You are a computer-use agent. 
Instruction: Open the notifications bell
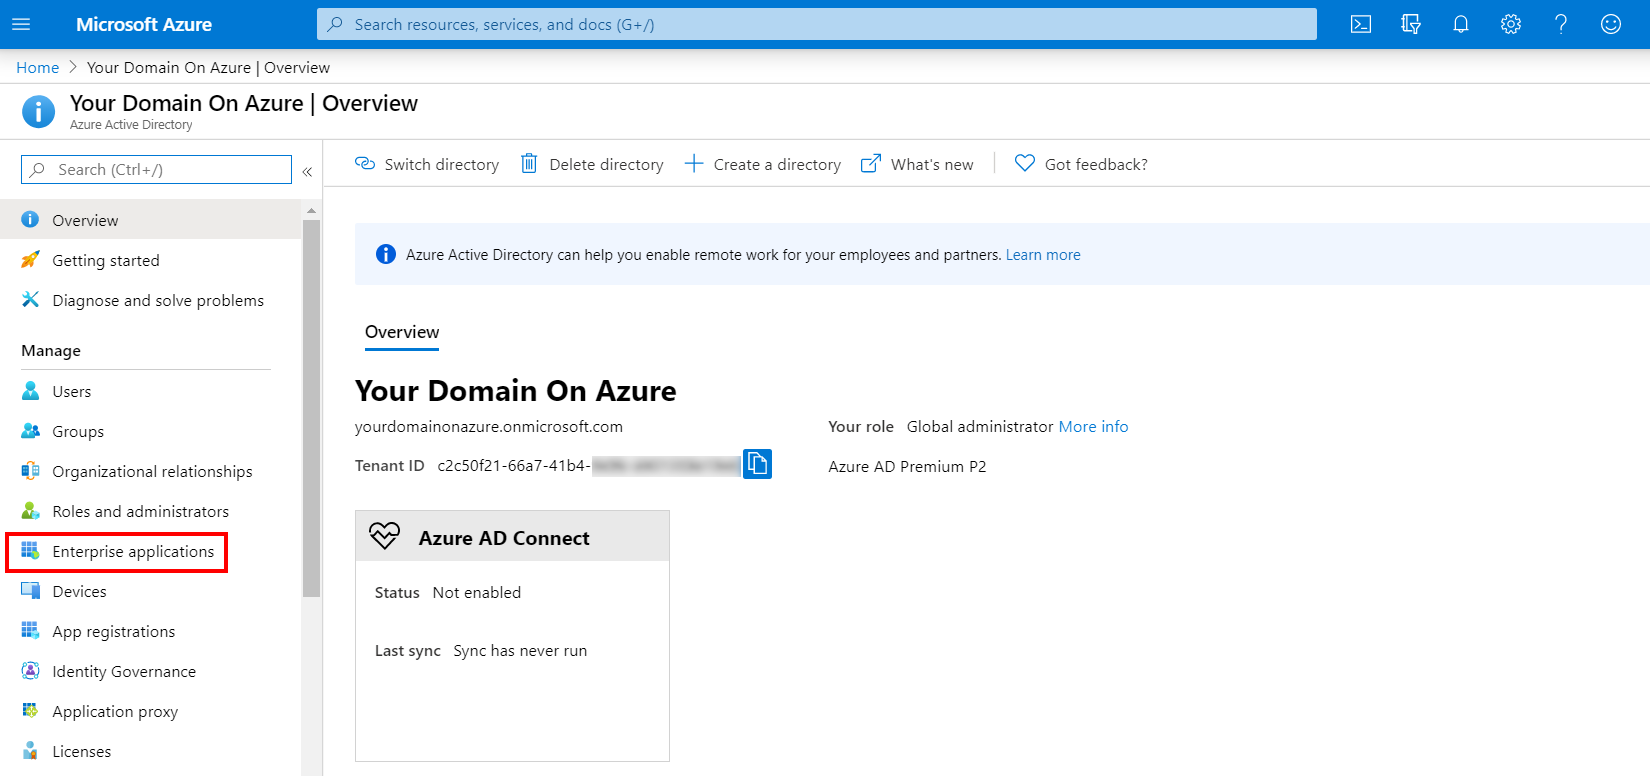tap(1460, 24)
